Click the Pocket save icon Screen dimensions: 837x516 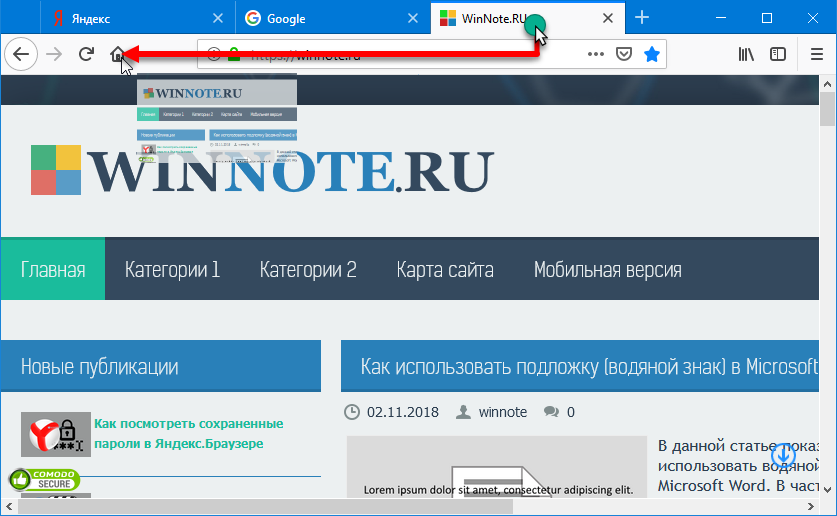(623, 55)
